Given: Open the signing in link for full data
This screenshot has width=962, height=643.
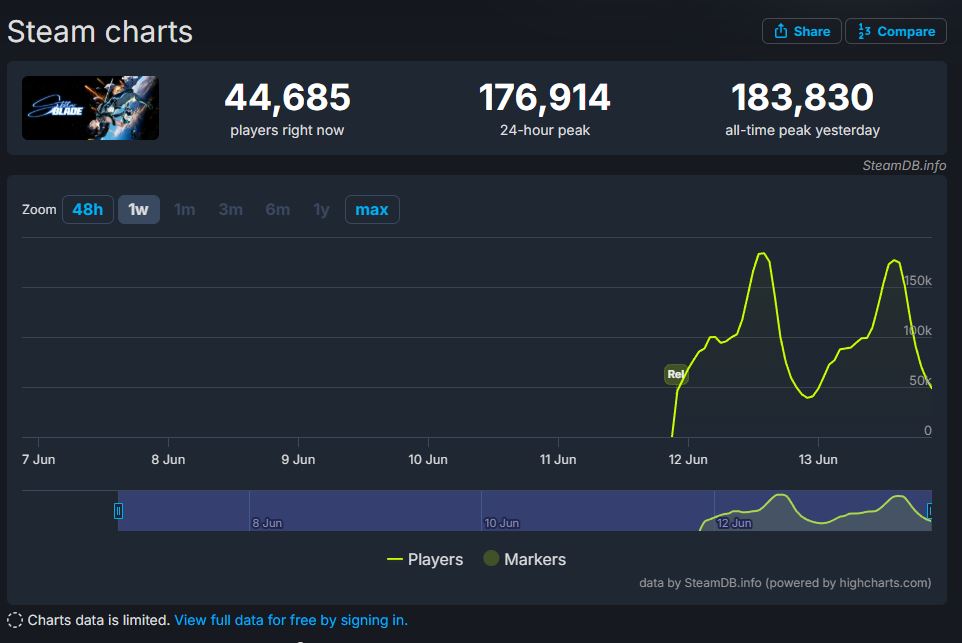Looking at the screenshot, I should [291, 620].
